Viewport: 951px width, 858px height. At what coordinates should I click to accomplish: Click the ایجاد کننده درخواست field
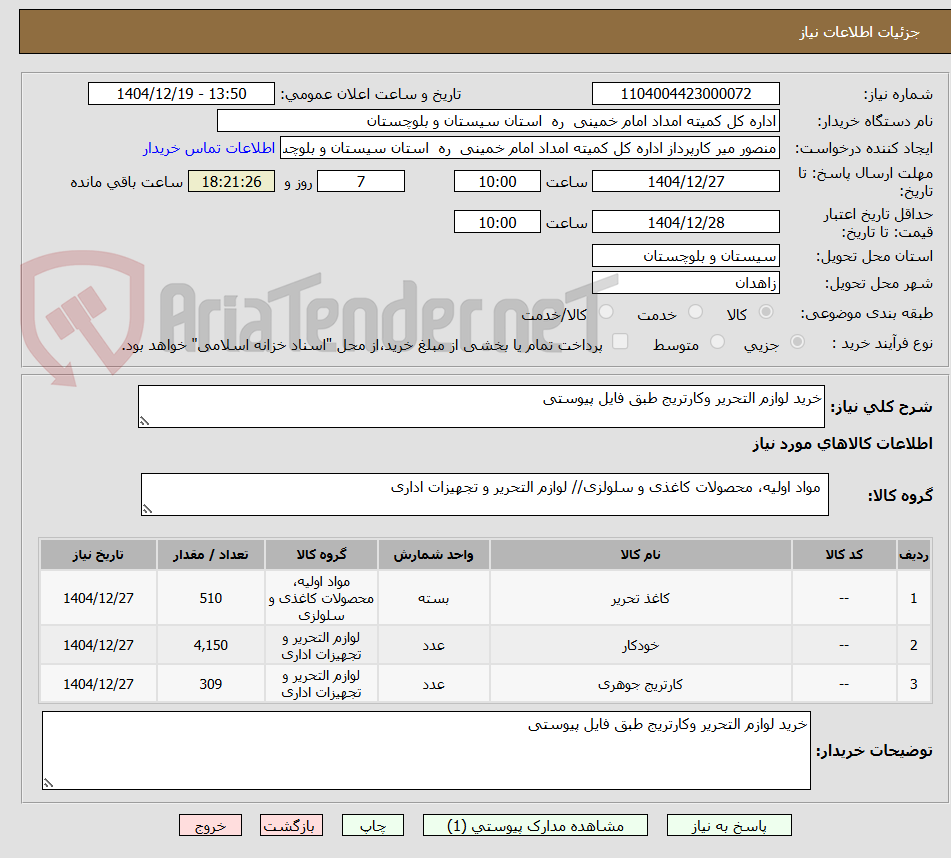coord(529,149)
